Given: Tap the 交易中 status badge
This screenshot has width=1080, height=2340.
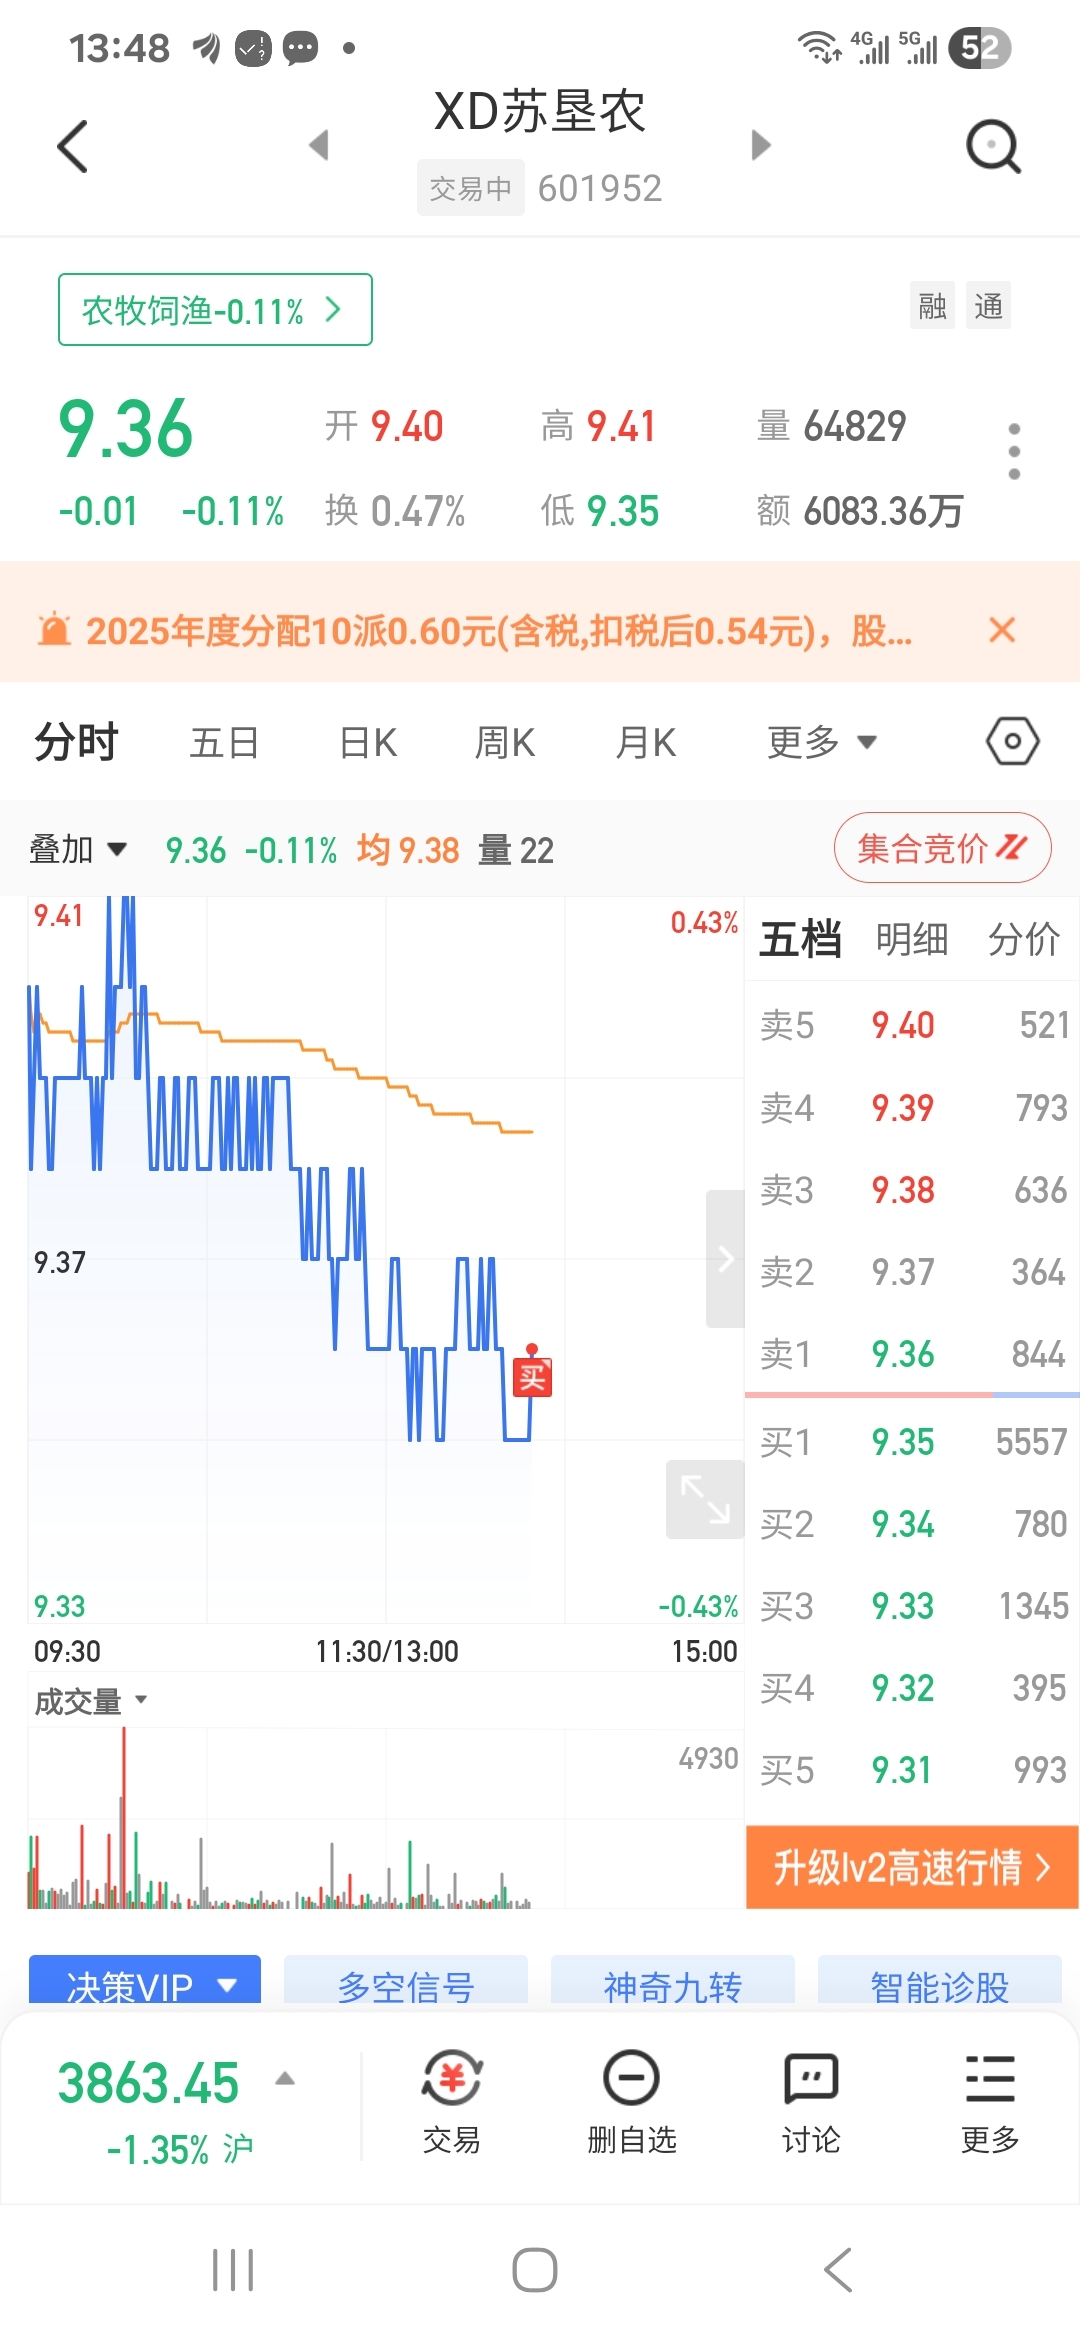Looking at the screenshot, I should [470, 188].
